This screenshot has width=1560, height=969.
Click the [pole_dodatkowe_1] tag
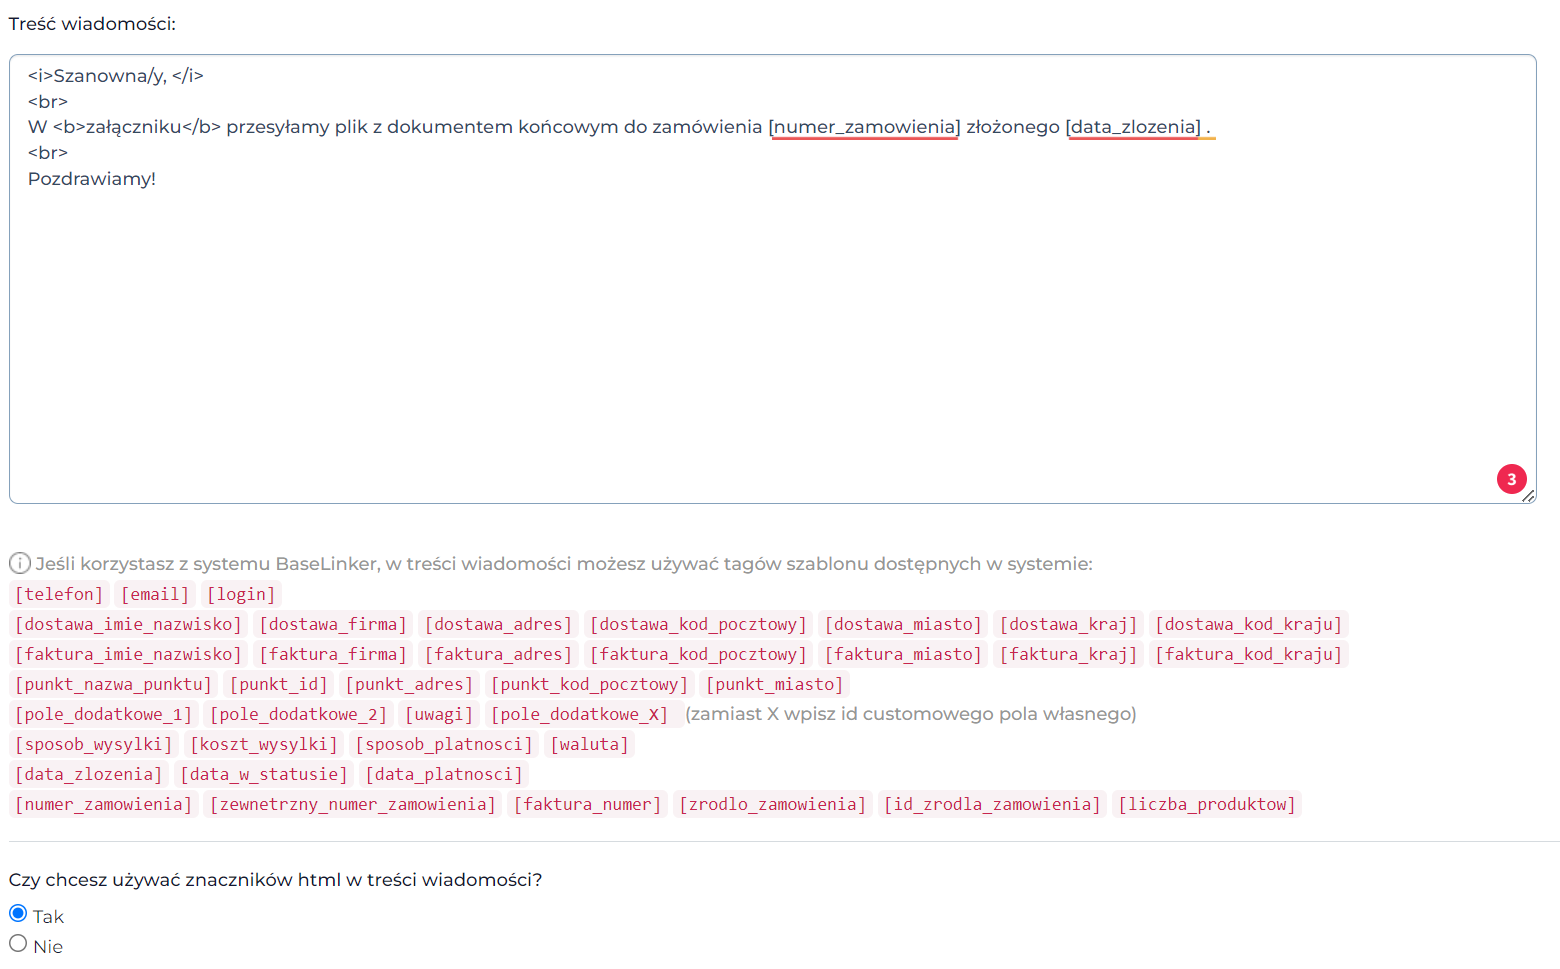pos(103,714)
